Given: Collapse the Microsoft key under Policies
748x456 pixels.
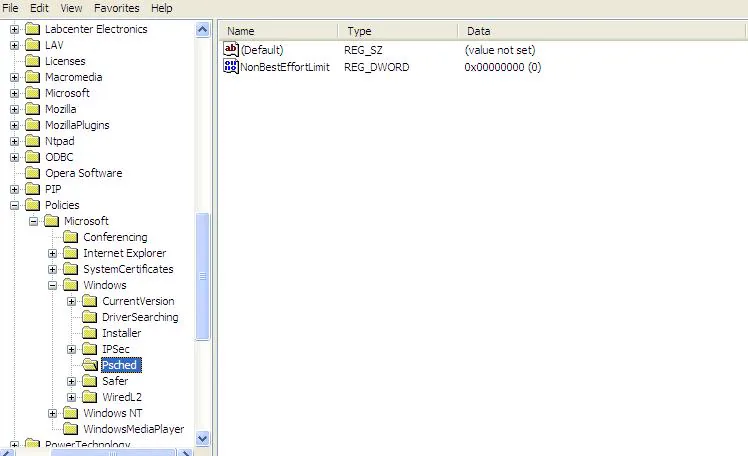Looking at the screenshot, I should (x=33, y=221).
